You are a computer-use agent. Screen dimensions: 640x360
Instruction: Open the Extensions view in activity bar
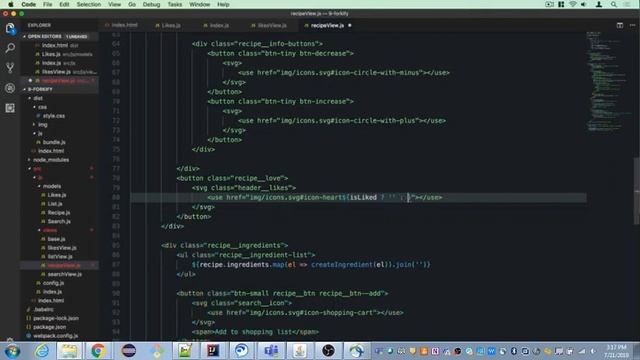pyautogui.click(x=10, y=108)
